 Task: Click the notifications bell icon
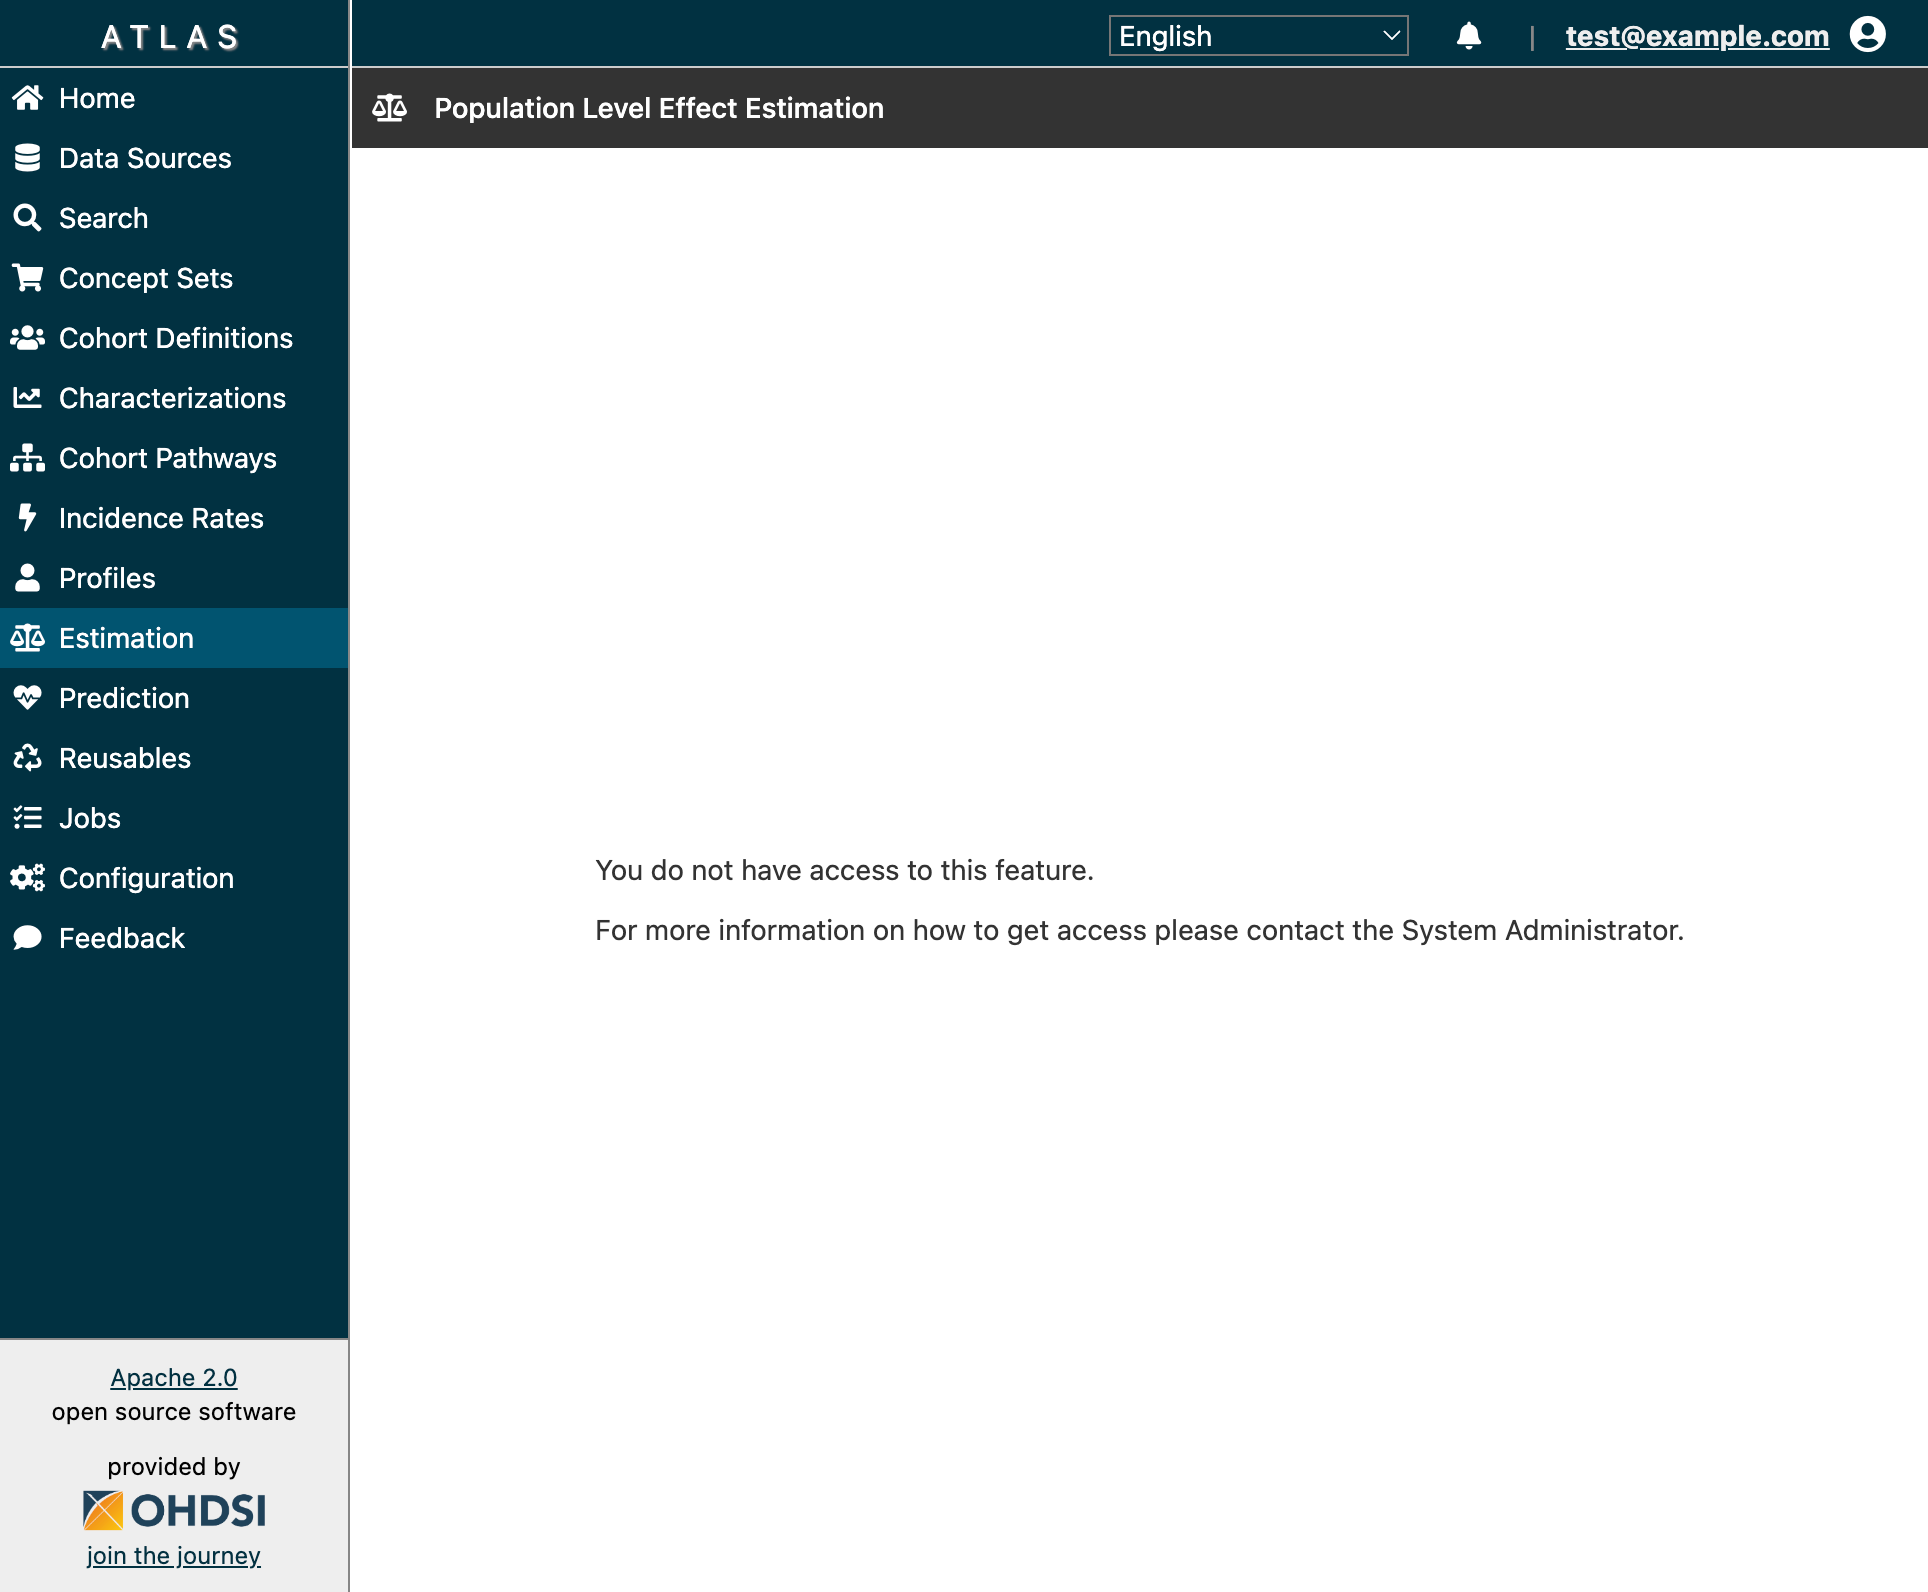click(1468, 36)
